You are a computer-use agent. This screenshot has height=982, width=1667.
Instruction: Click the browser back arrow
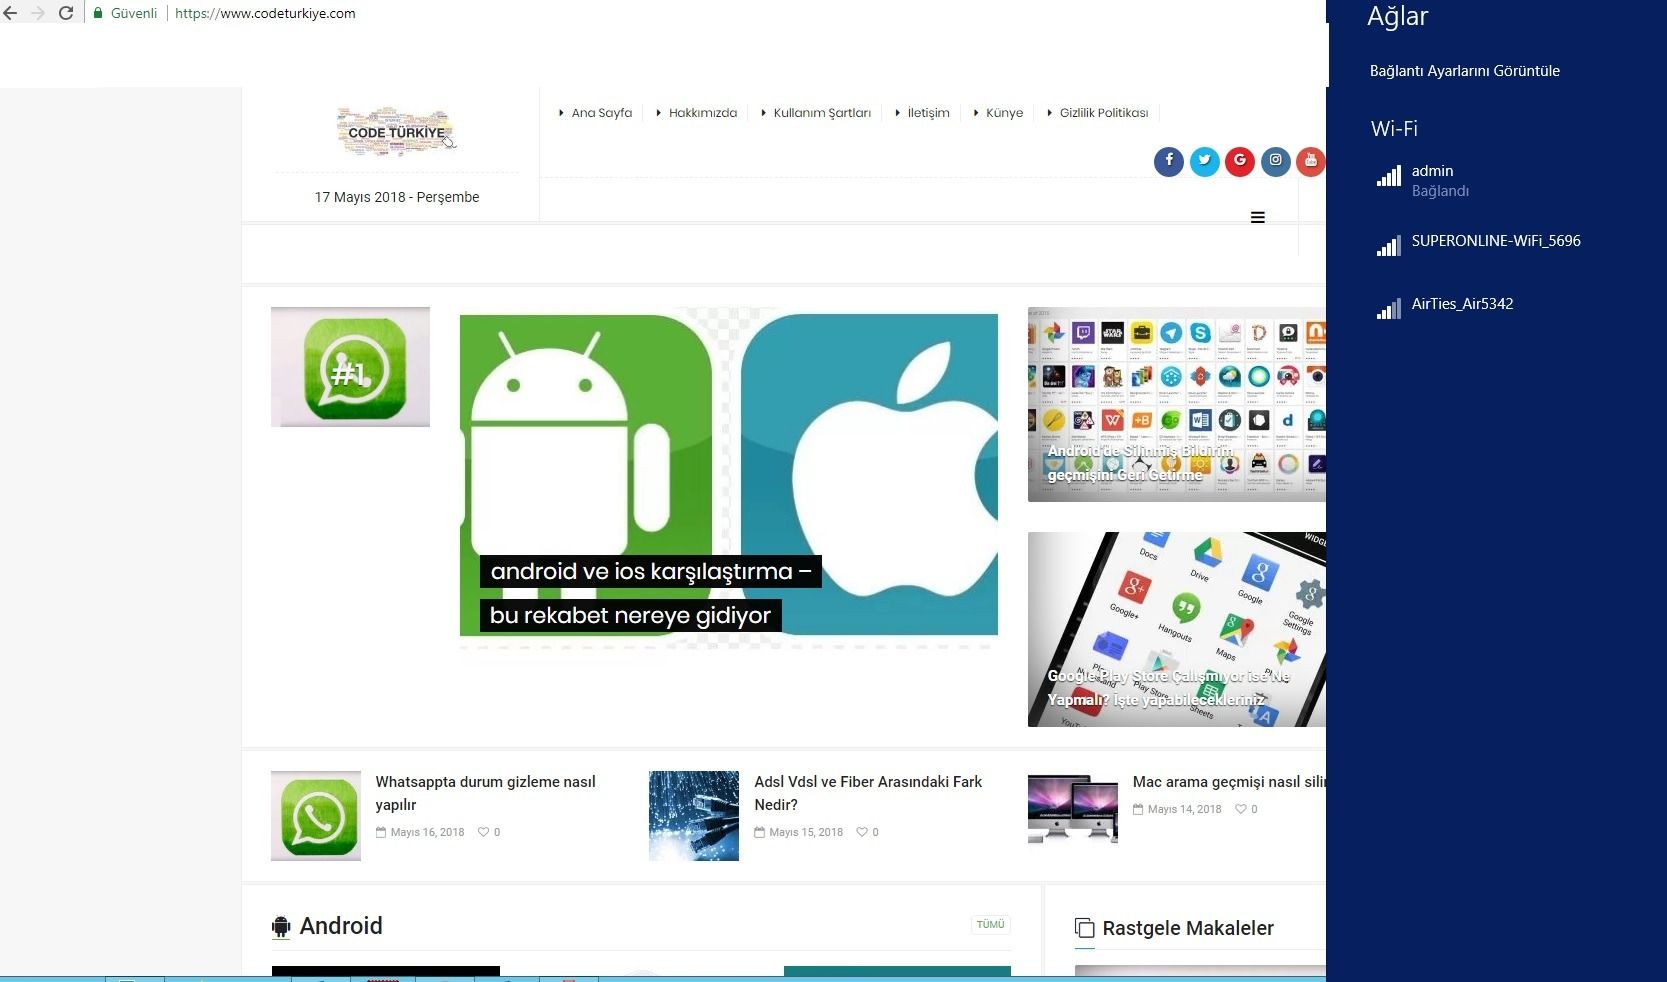click(10, 14)
